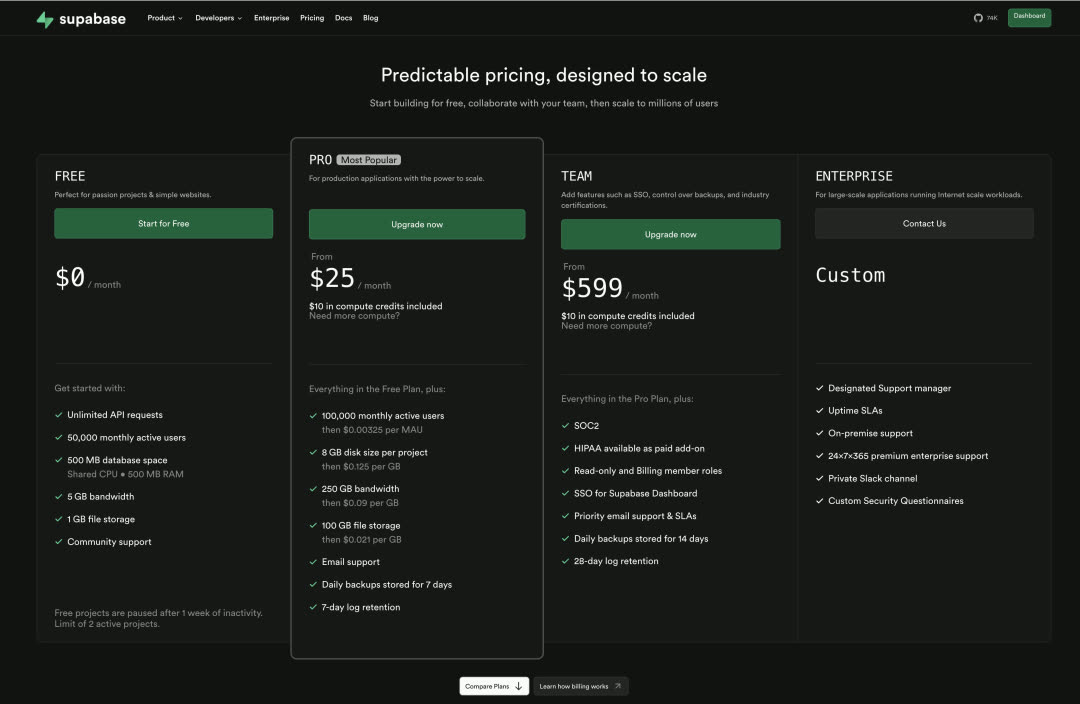The width and height of the screenshot is (1080, 704).
Task: Click Start for Free on the Free plan
Action: [163, 223]
